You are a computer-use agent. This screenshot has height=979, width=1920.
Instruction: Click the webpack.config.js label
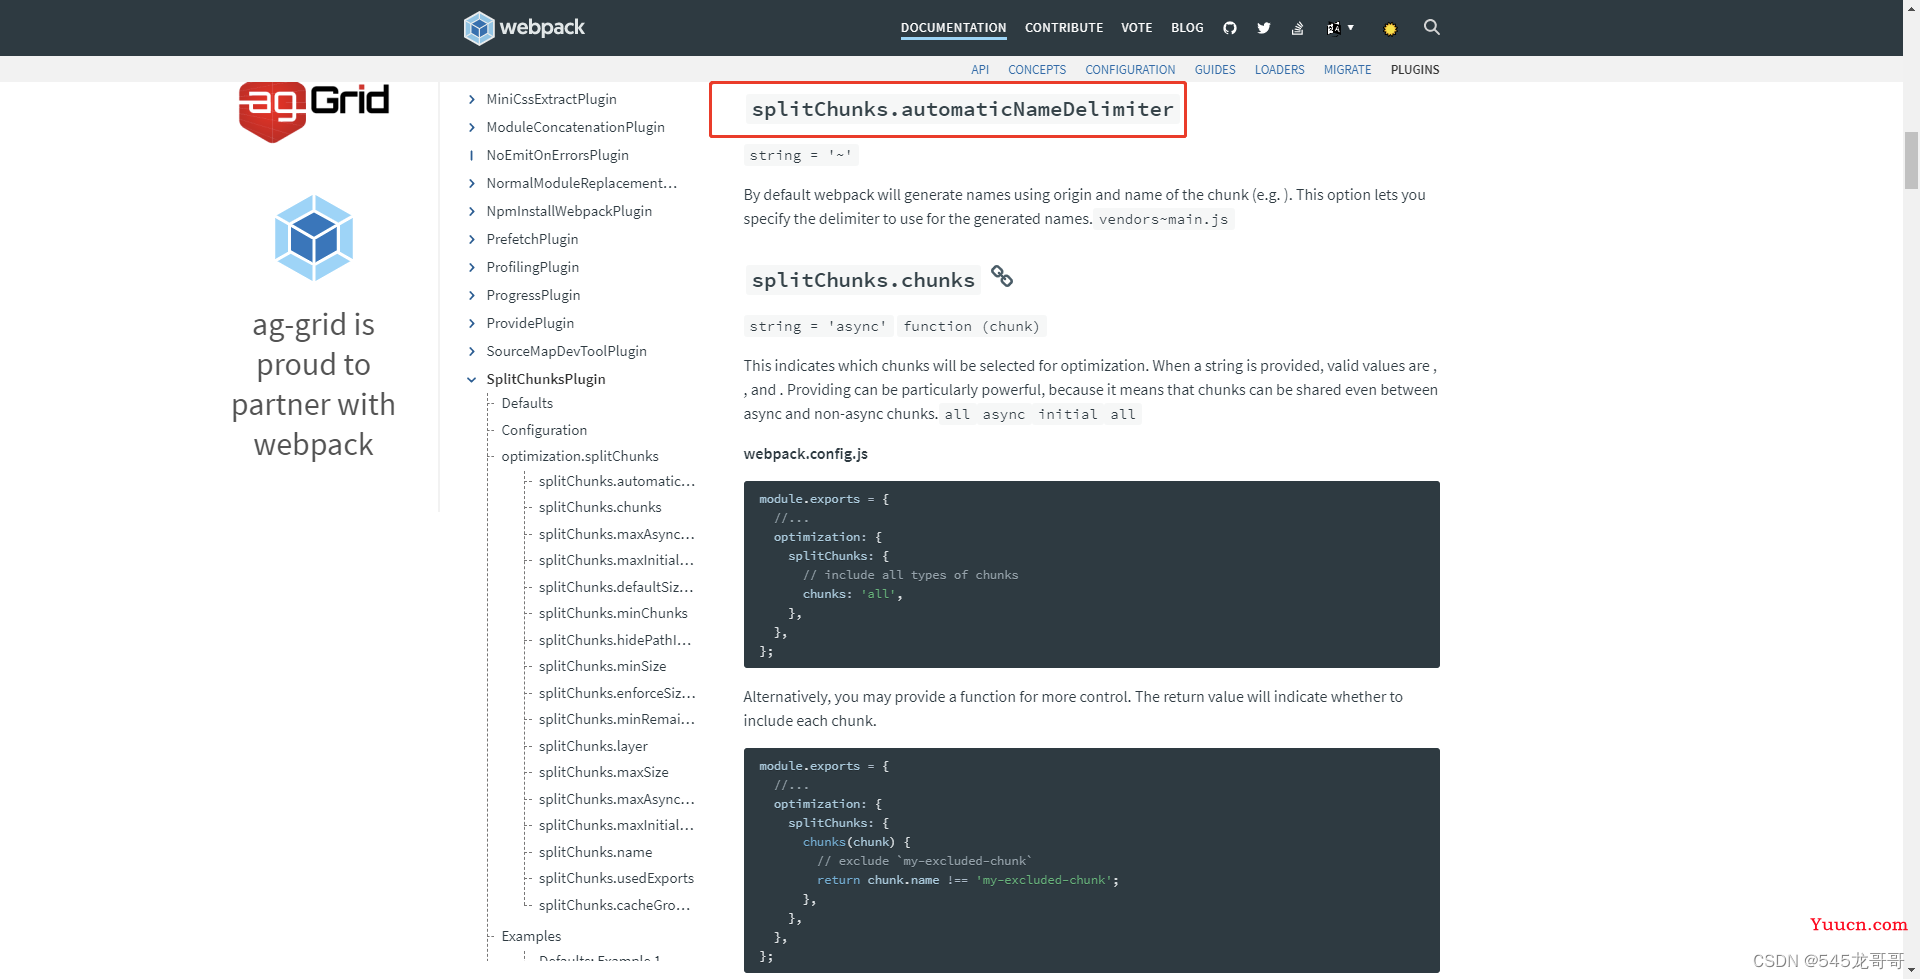(x=805, y=454)
